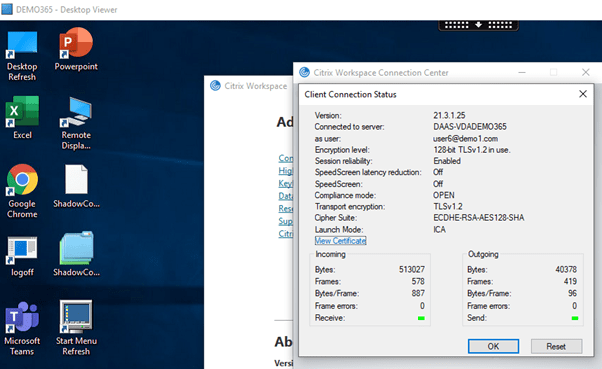This screenshot has width=602, height=369.
Task: Minimize the Connection Center window
Action: [522, 72]
